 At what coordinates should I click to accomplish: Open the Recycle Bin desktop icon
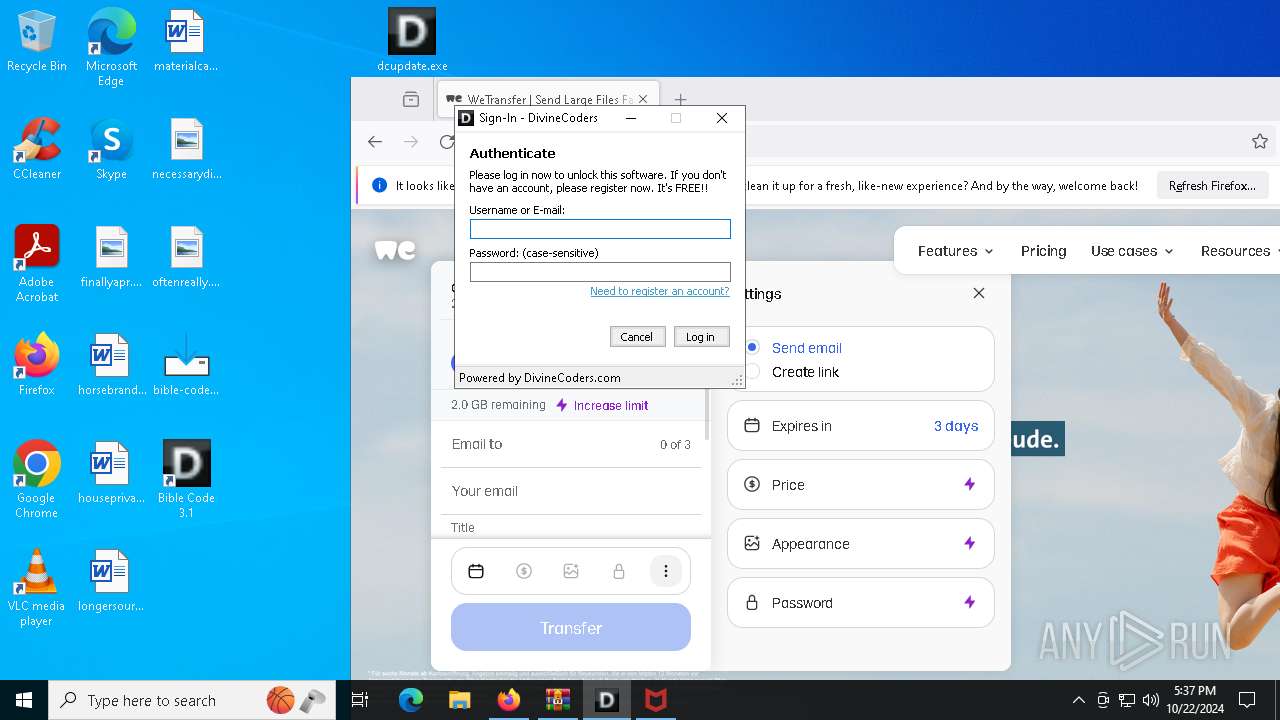tap(37, 42)
